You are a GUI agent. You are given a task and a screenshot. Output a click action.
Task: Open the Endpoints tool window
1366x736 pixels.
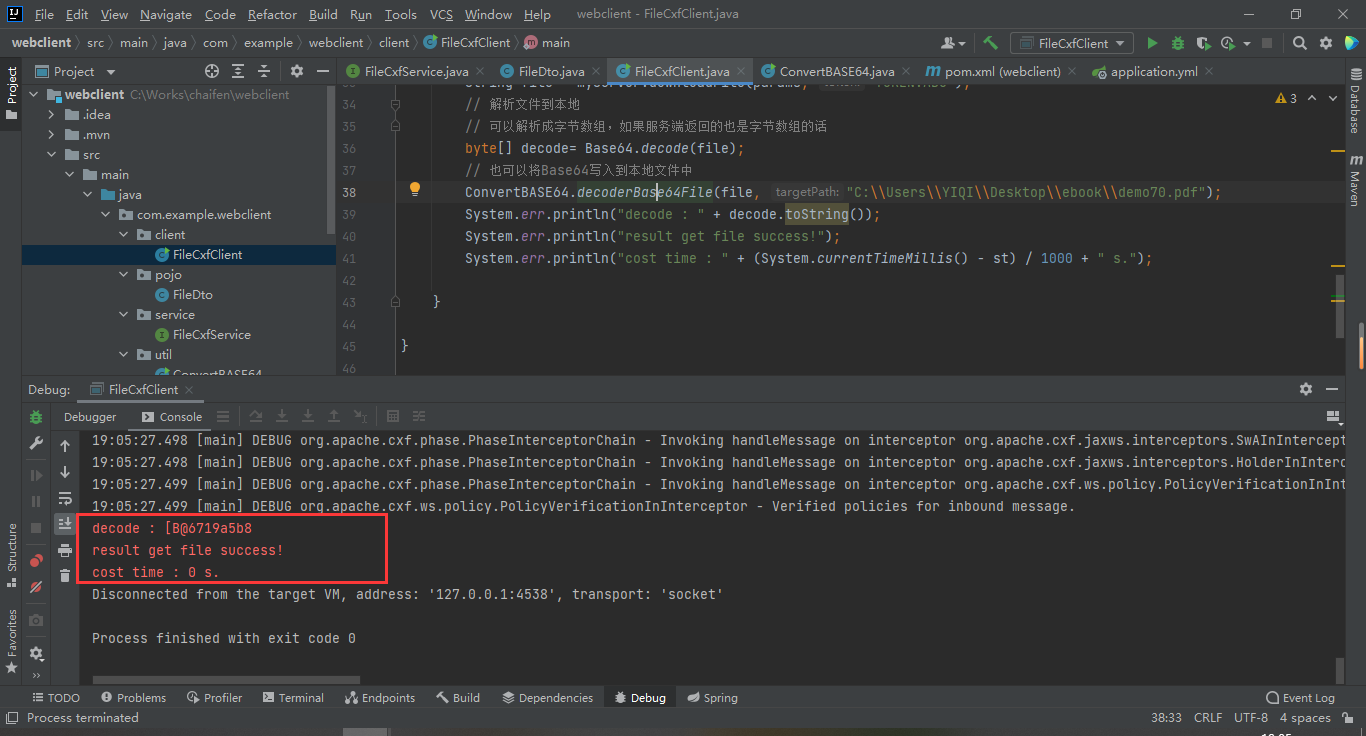point(380,697)
